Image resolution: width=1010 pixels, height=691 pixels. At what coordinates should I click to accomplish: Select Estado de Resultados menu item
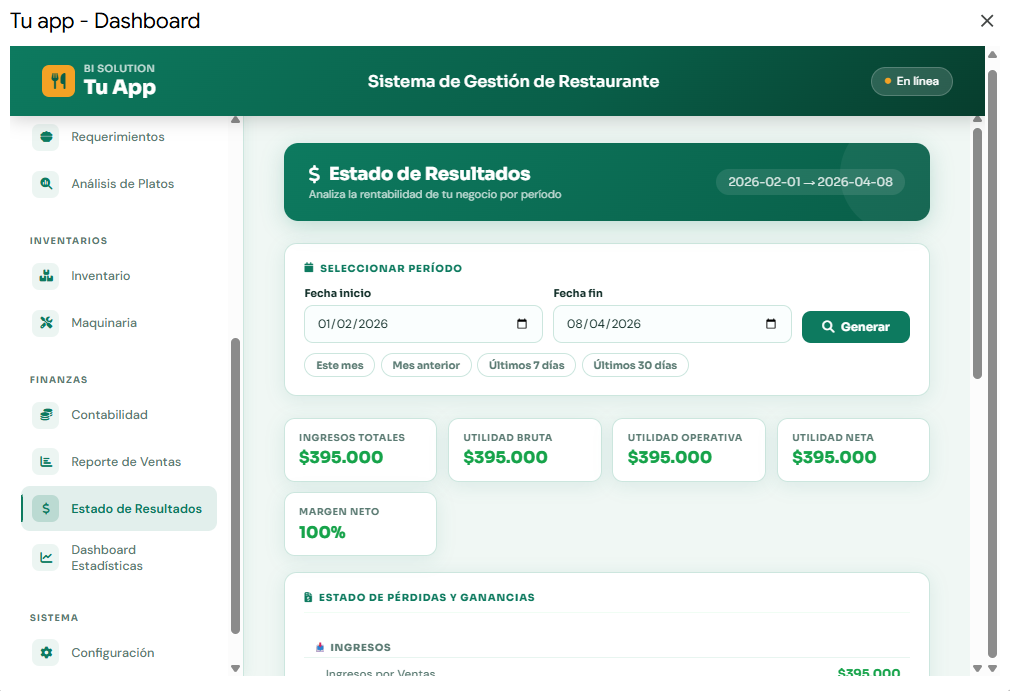(x=119, y=509)
